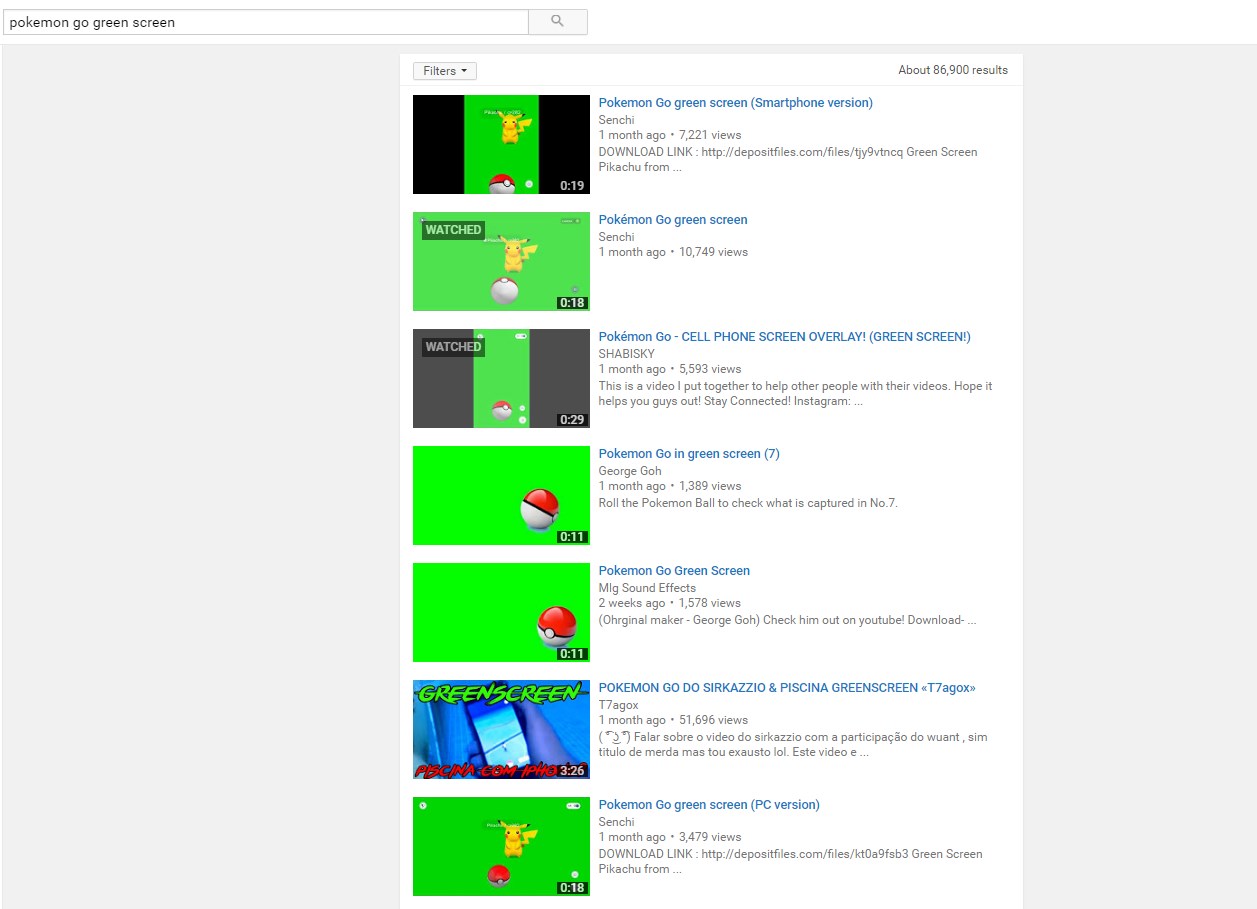Open Mlg Sound Effects pokeball thumbnail

501,613
